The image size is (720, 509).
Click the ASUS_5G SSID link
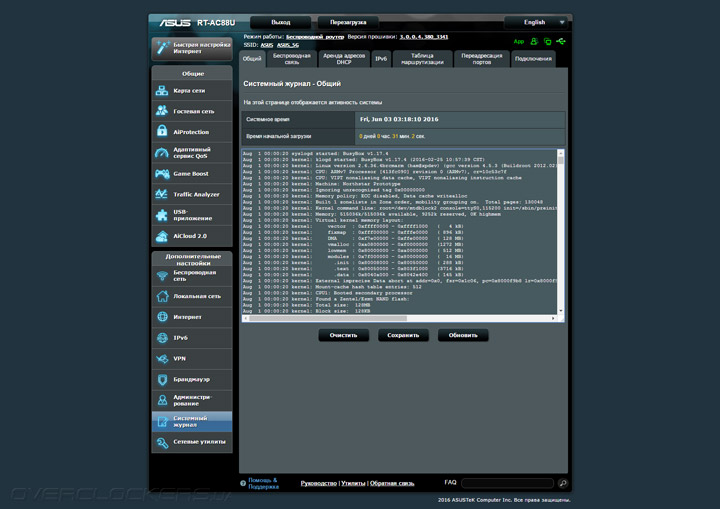pyautogui.click(x=288, y=45)
